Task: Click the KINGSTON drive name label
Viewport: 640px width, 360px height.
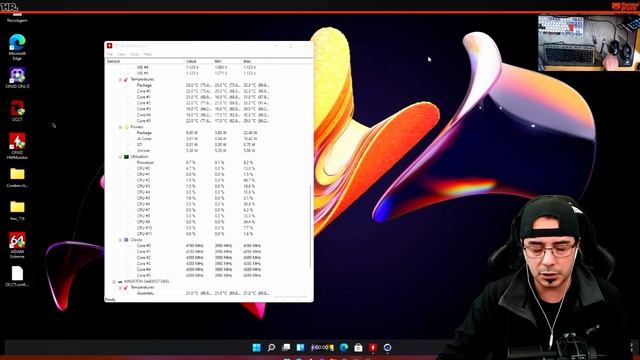Action: pyautogui.click(x=147, y=282)
